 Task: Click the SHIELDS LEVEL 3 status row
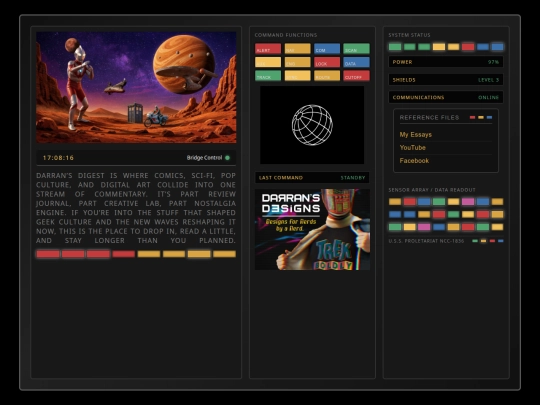click(x=446, y=80)
